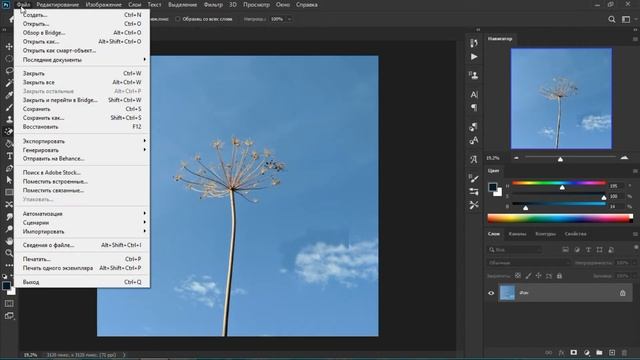Image resolution: width=640 pixels, height=360 pixels.
Task: Open the Character panel (A| icon)
Action: 473,94
